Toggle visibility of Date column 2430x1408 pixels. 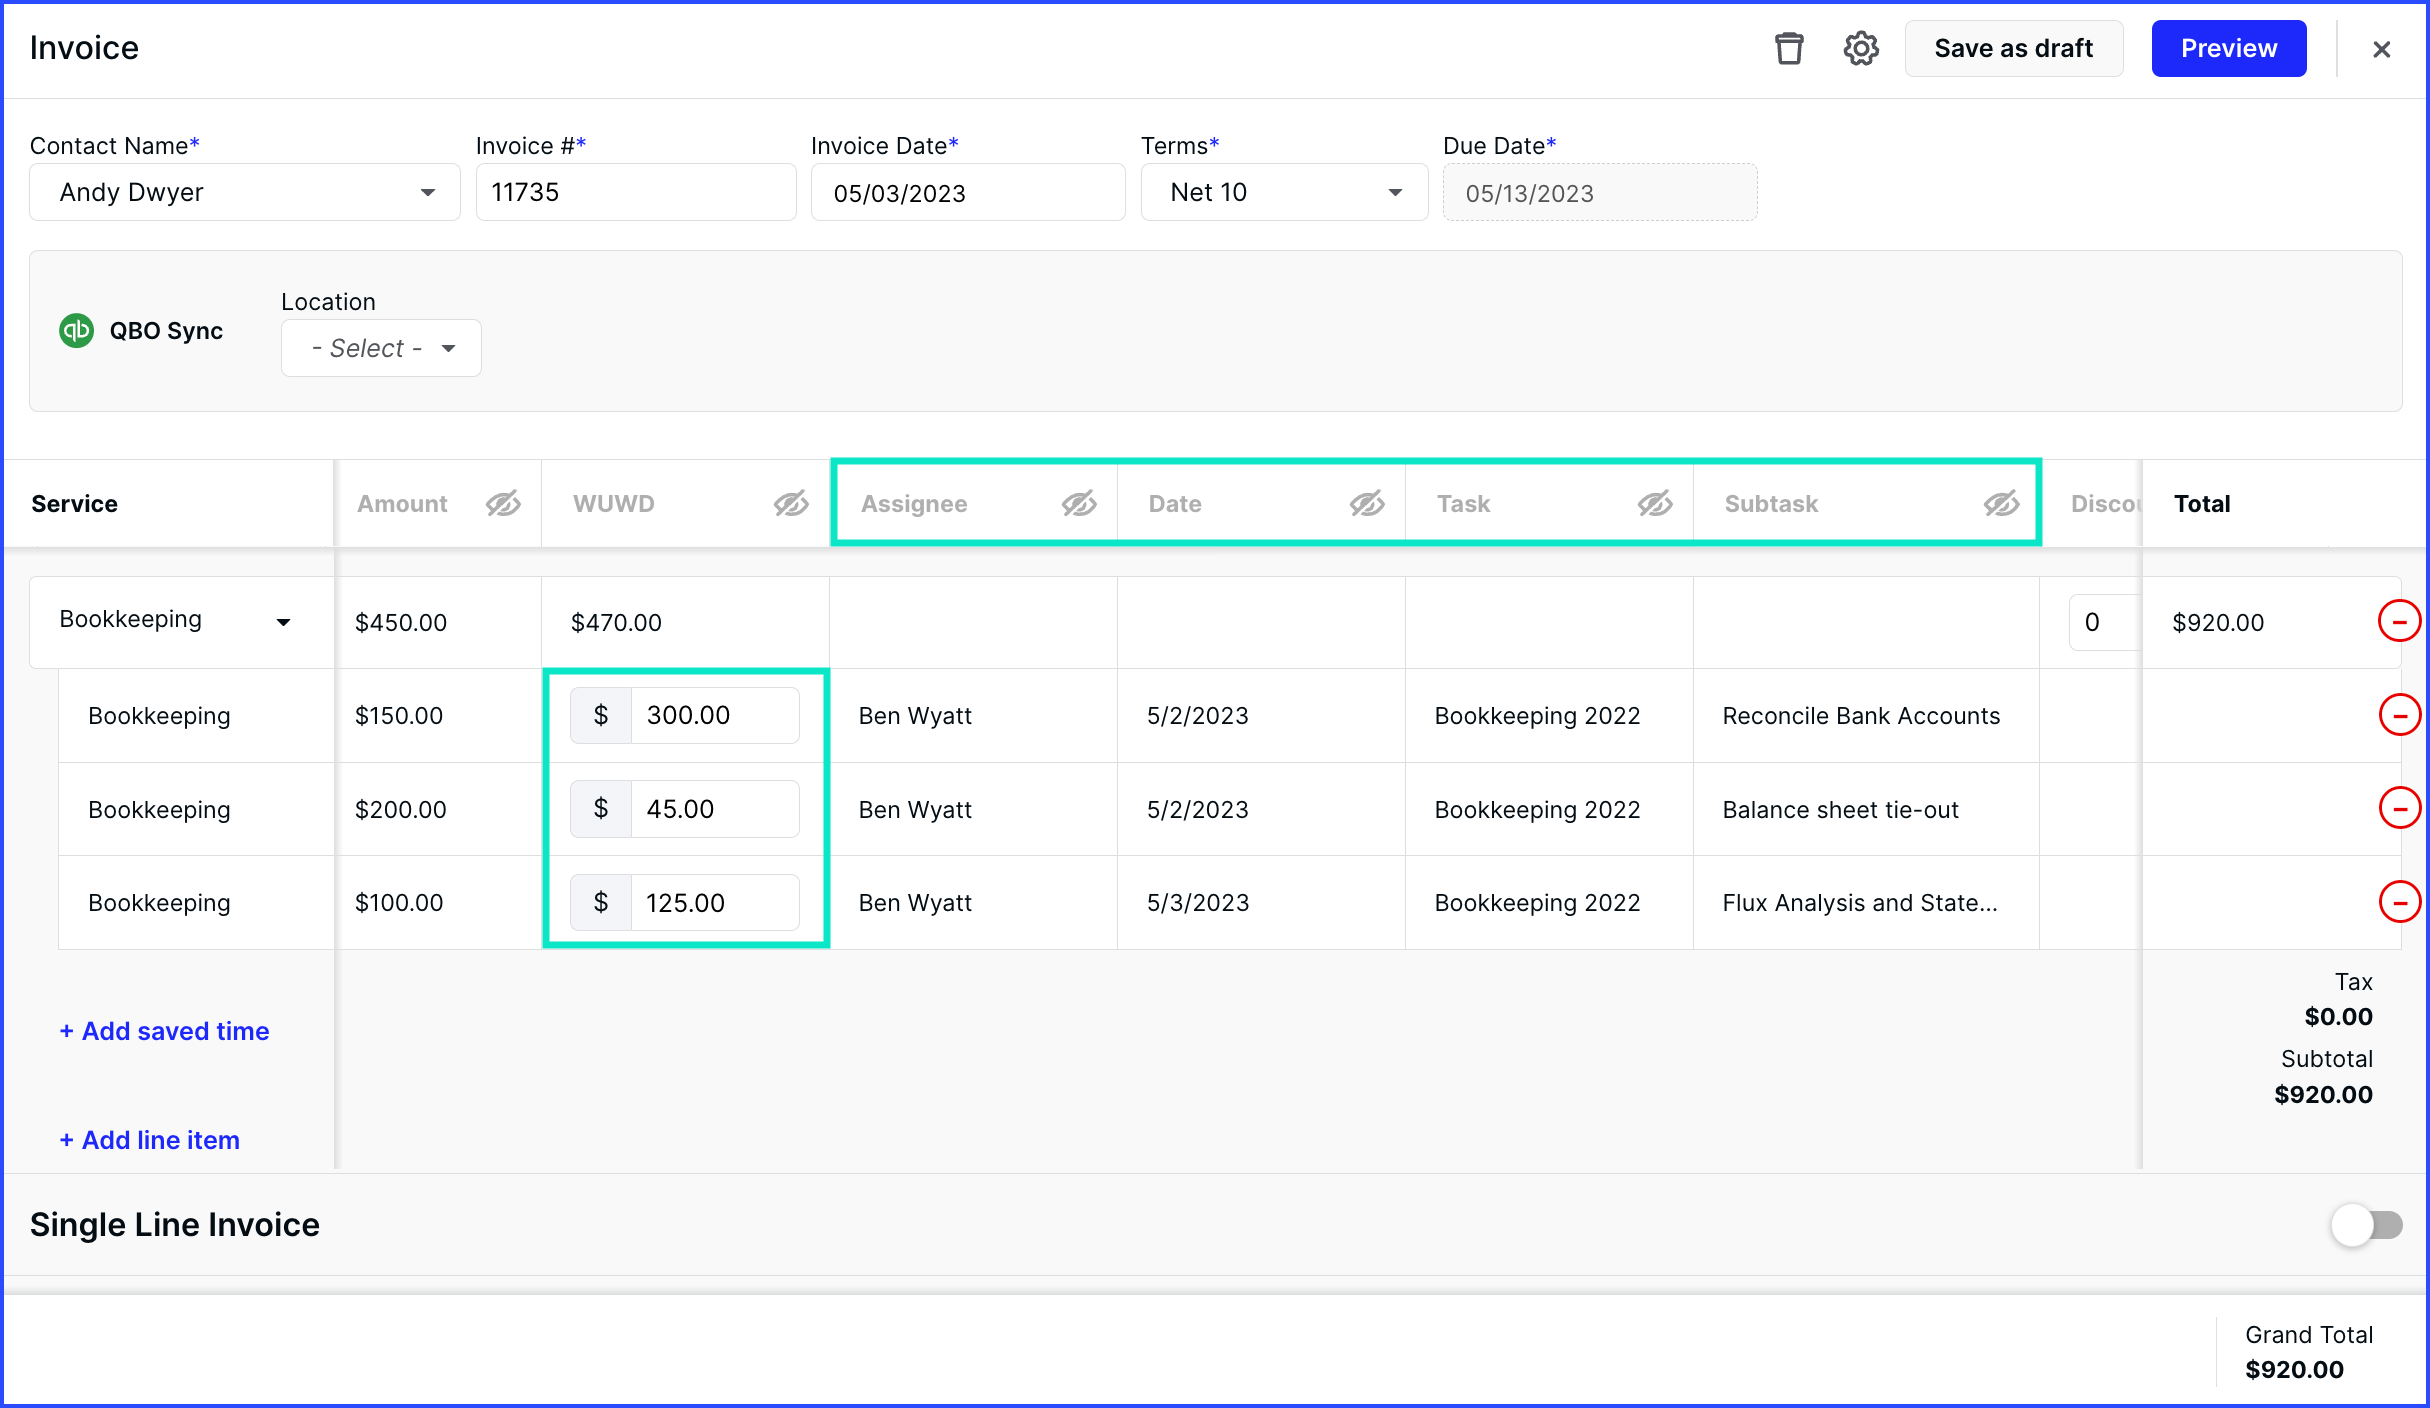[1367, 504]
